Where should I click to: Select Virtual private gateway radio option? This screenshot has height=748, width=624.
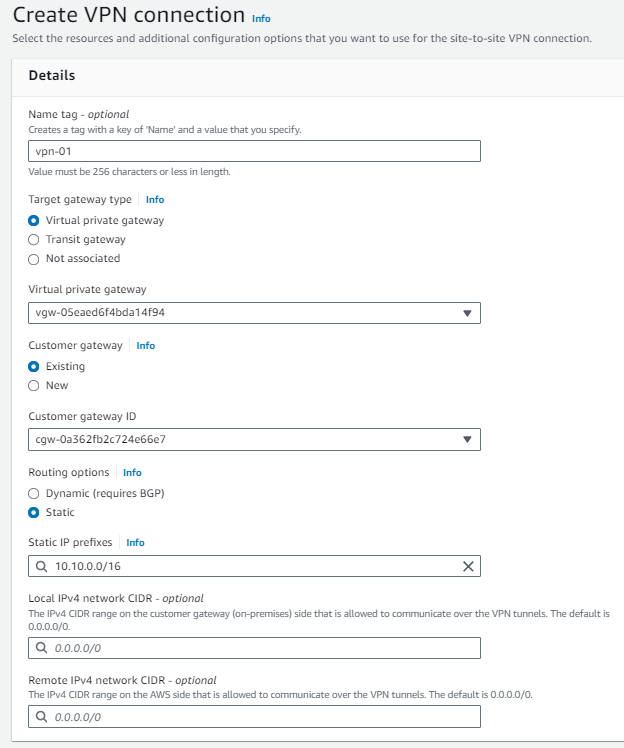coord(34,220)
